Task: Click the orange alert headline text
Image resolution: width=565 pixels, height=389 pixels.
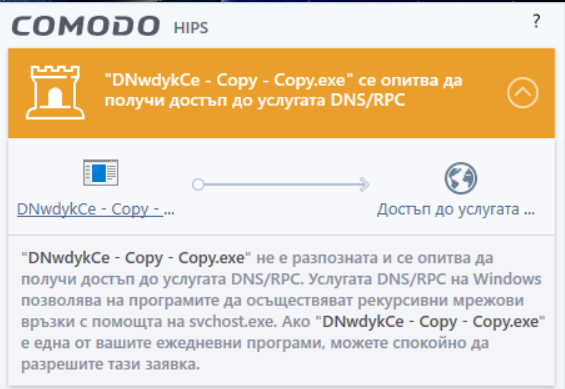Action: pyautogui.click(x=283, y=90)
